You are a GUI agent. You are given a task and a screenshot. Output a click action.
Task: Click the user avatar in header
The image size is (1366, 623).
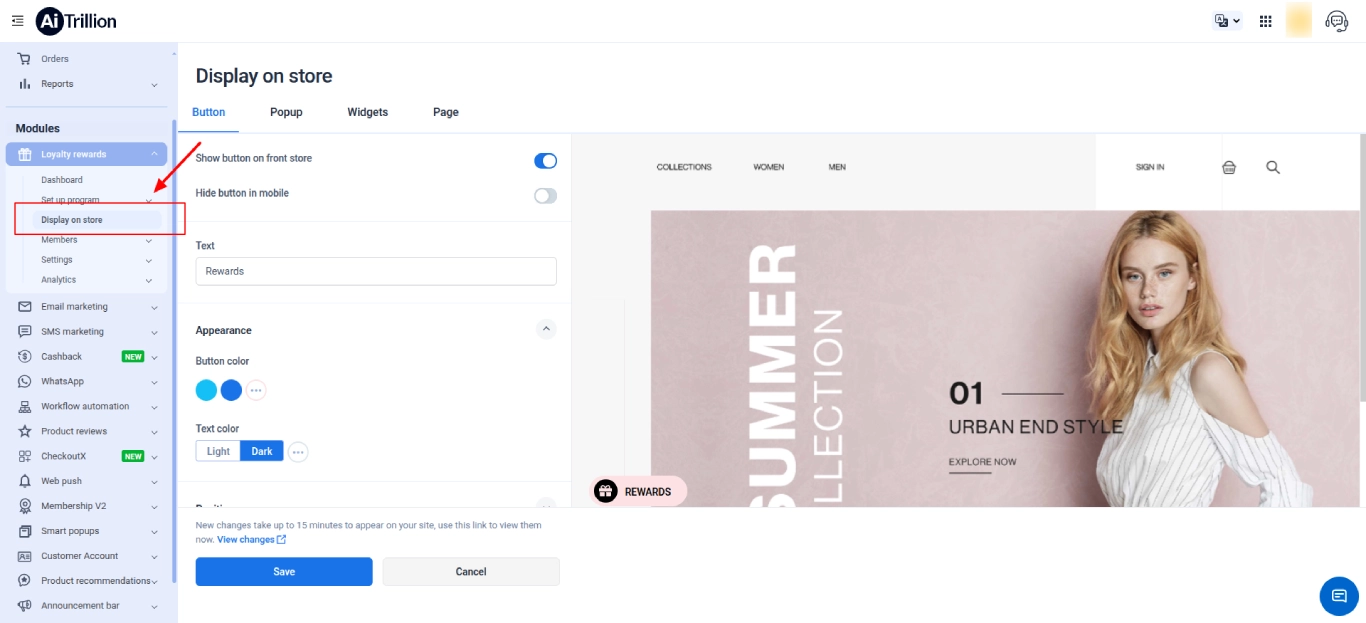click(x=1299, y=21)
